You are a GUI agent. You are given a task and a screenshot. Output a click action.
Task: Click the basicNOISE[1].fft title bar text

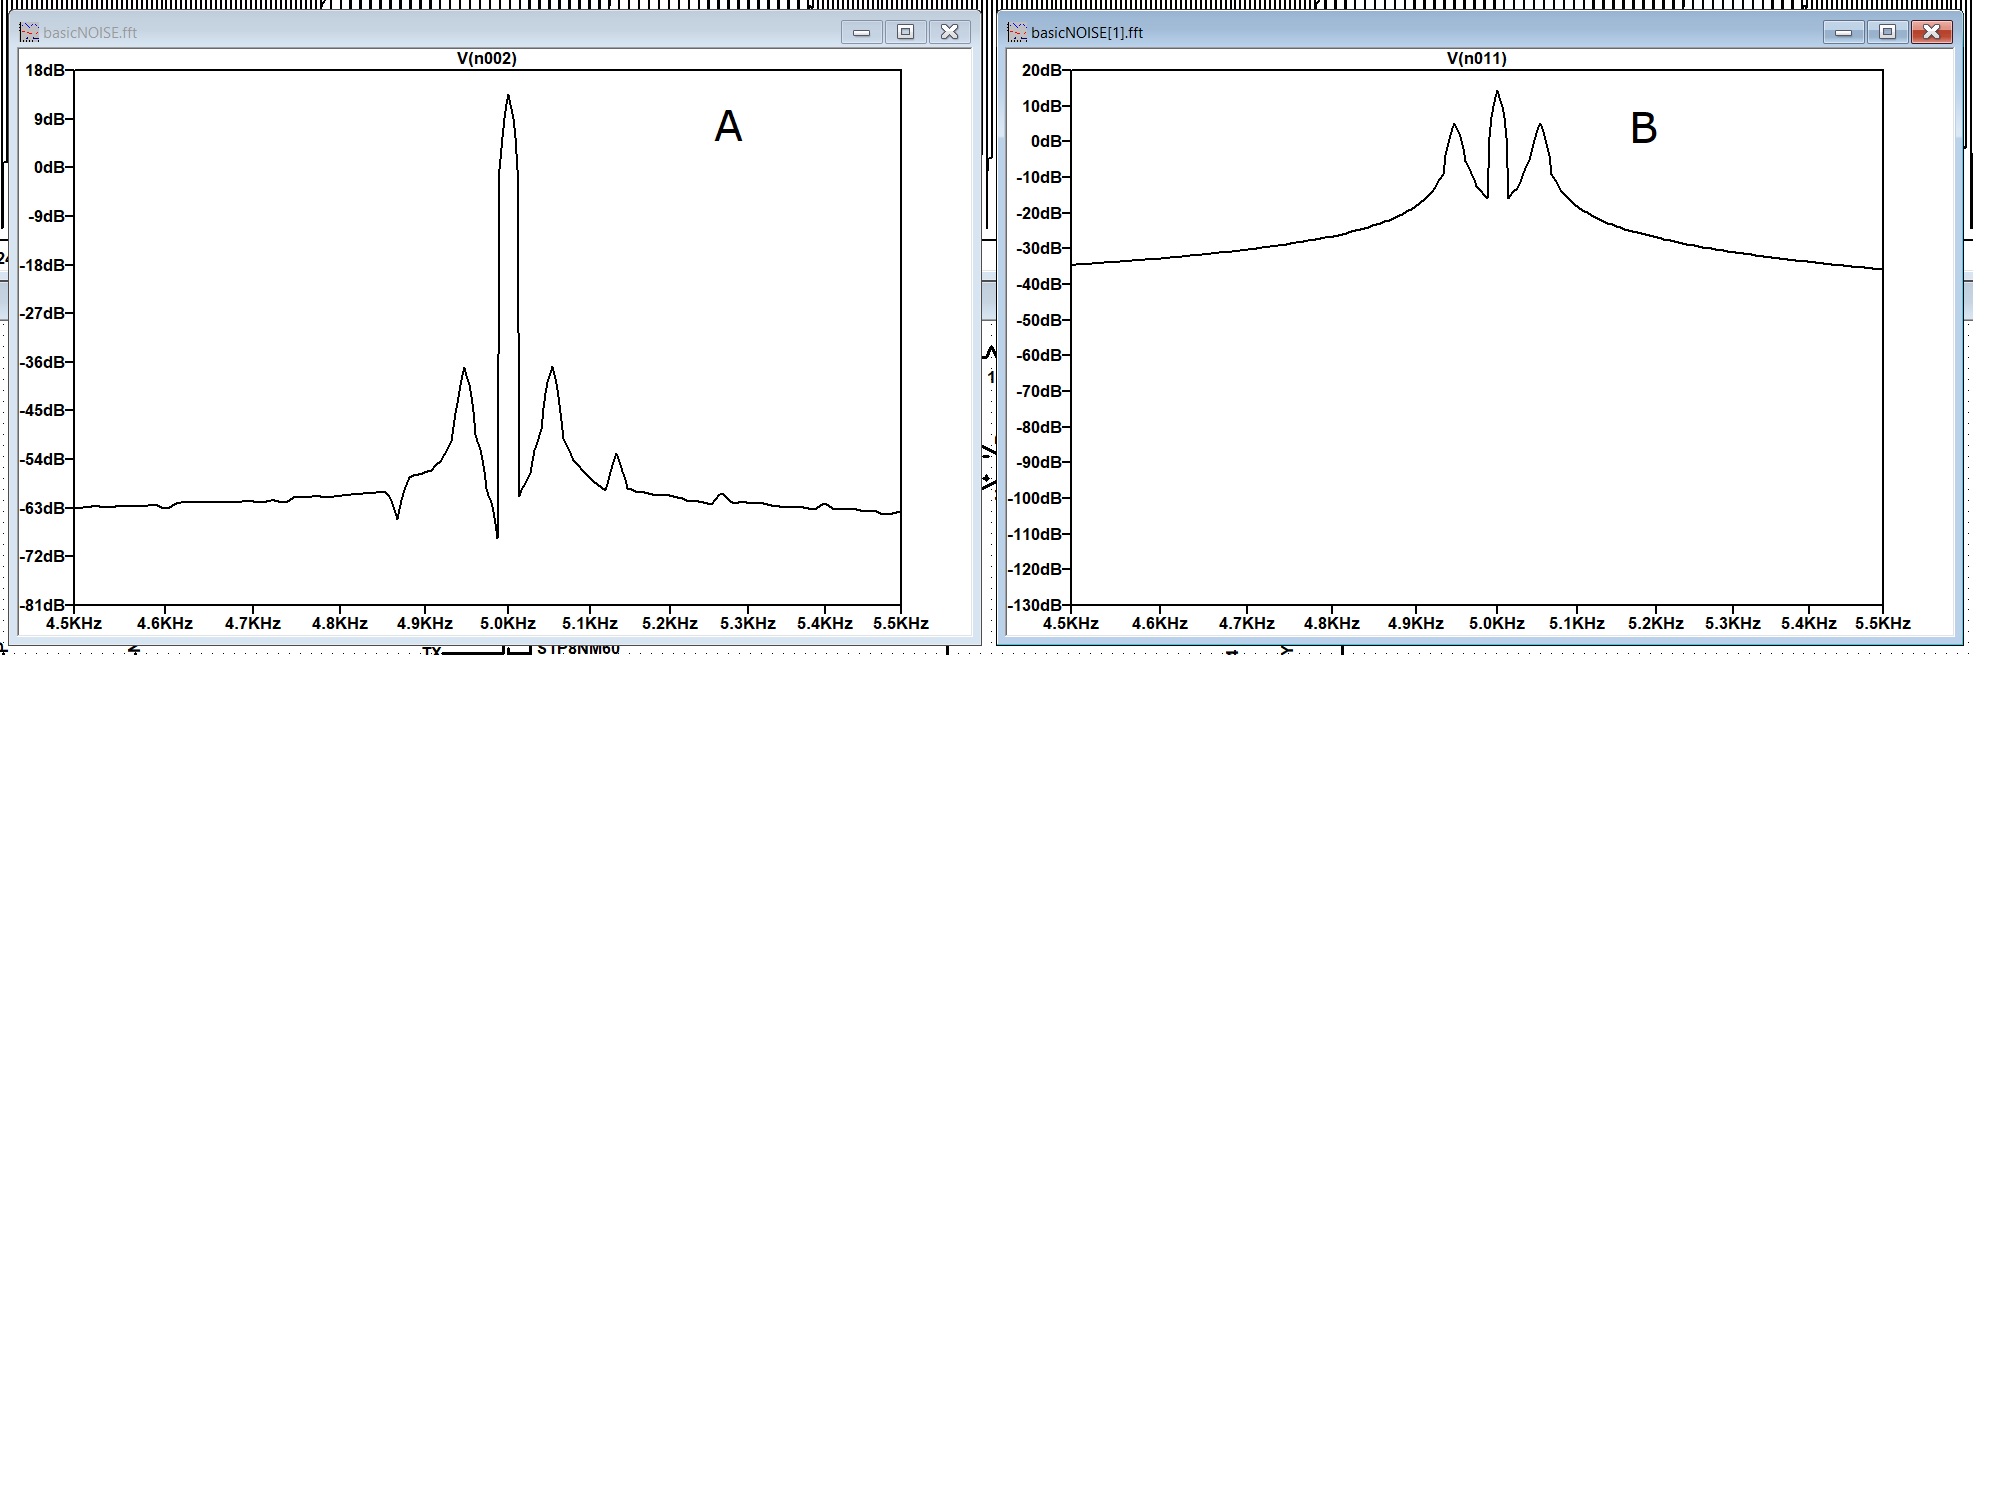pyautogui.click(x=1087, y=33)
